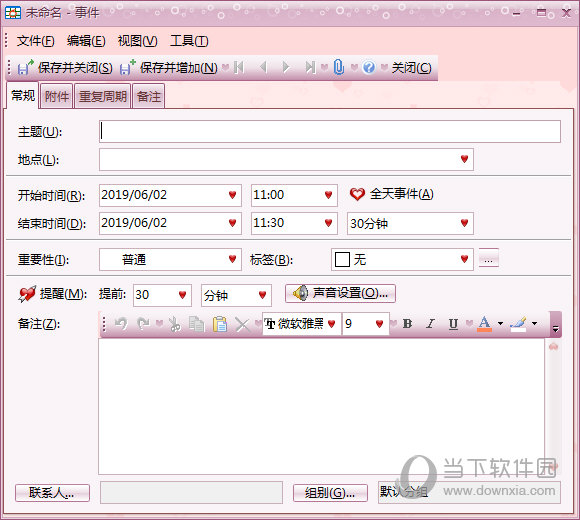Click Save and Add New (保存并增加) button
Viewport: 580px width, 520px height.
169,68
